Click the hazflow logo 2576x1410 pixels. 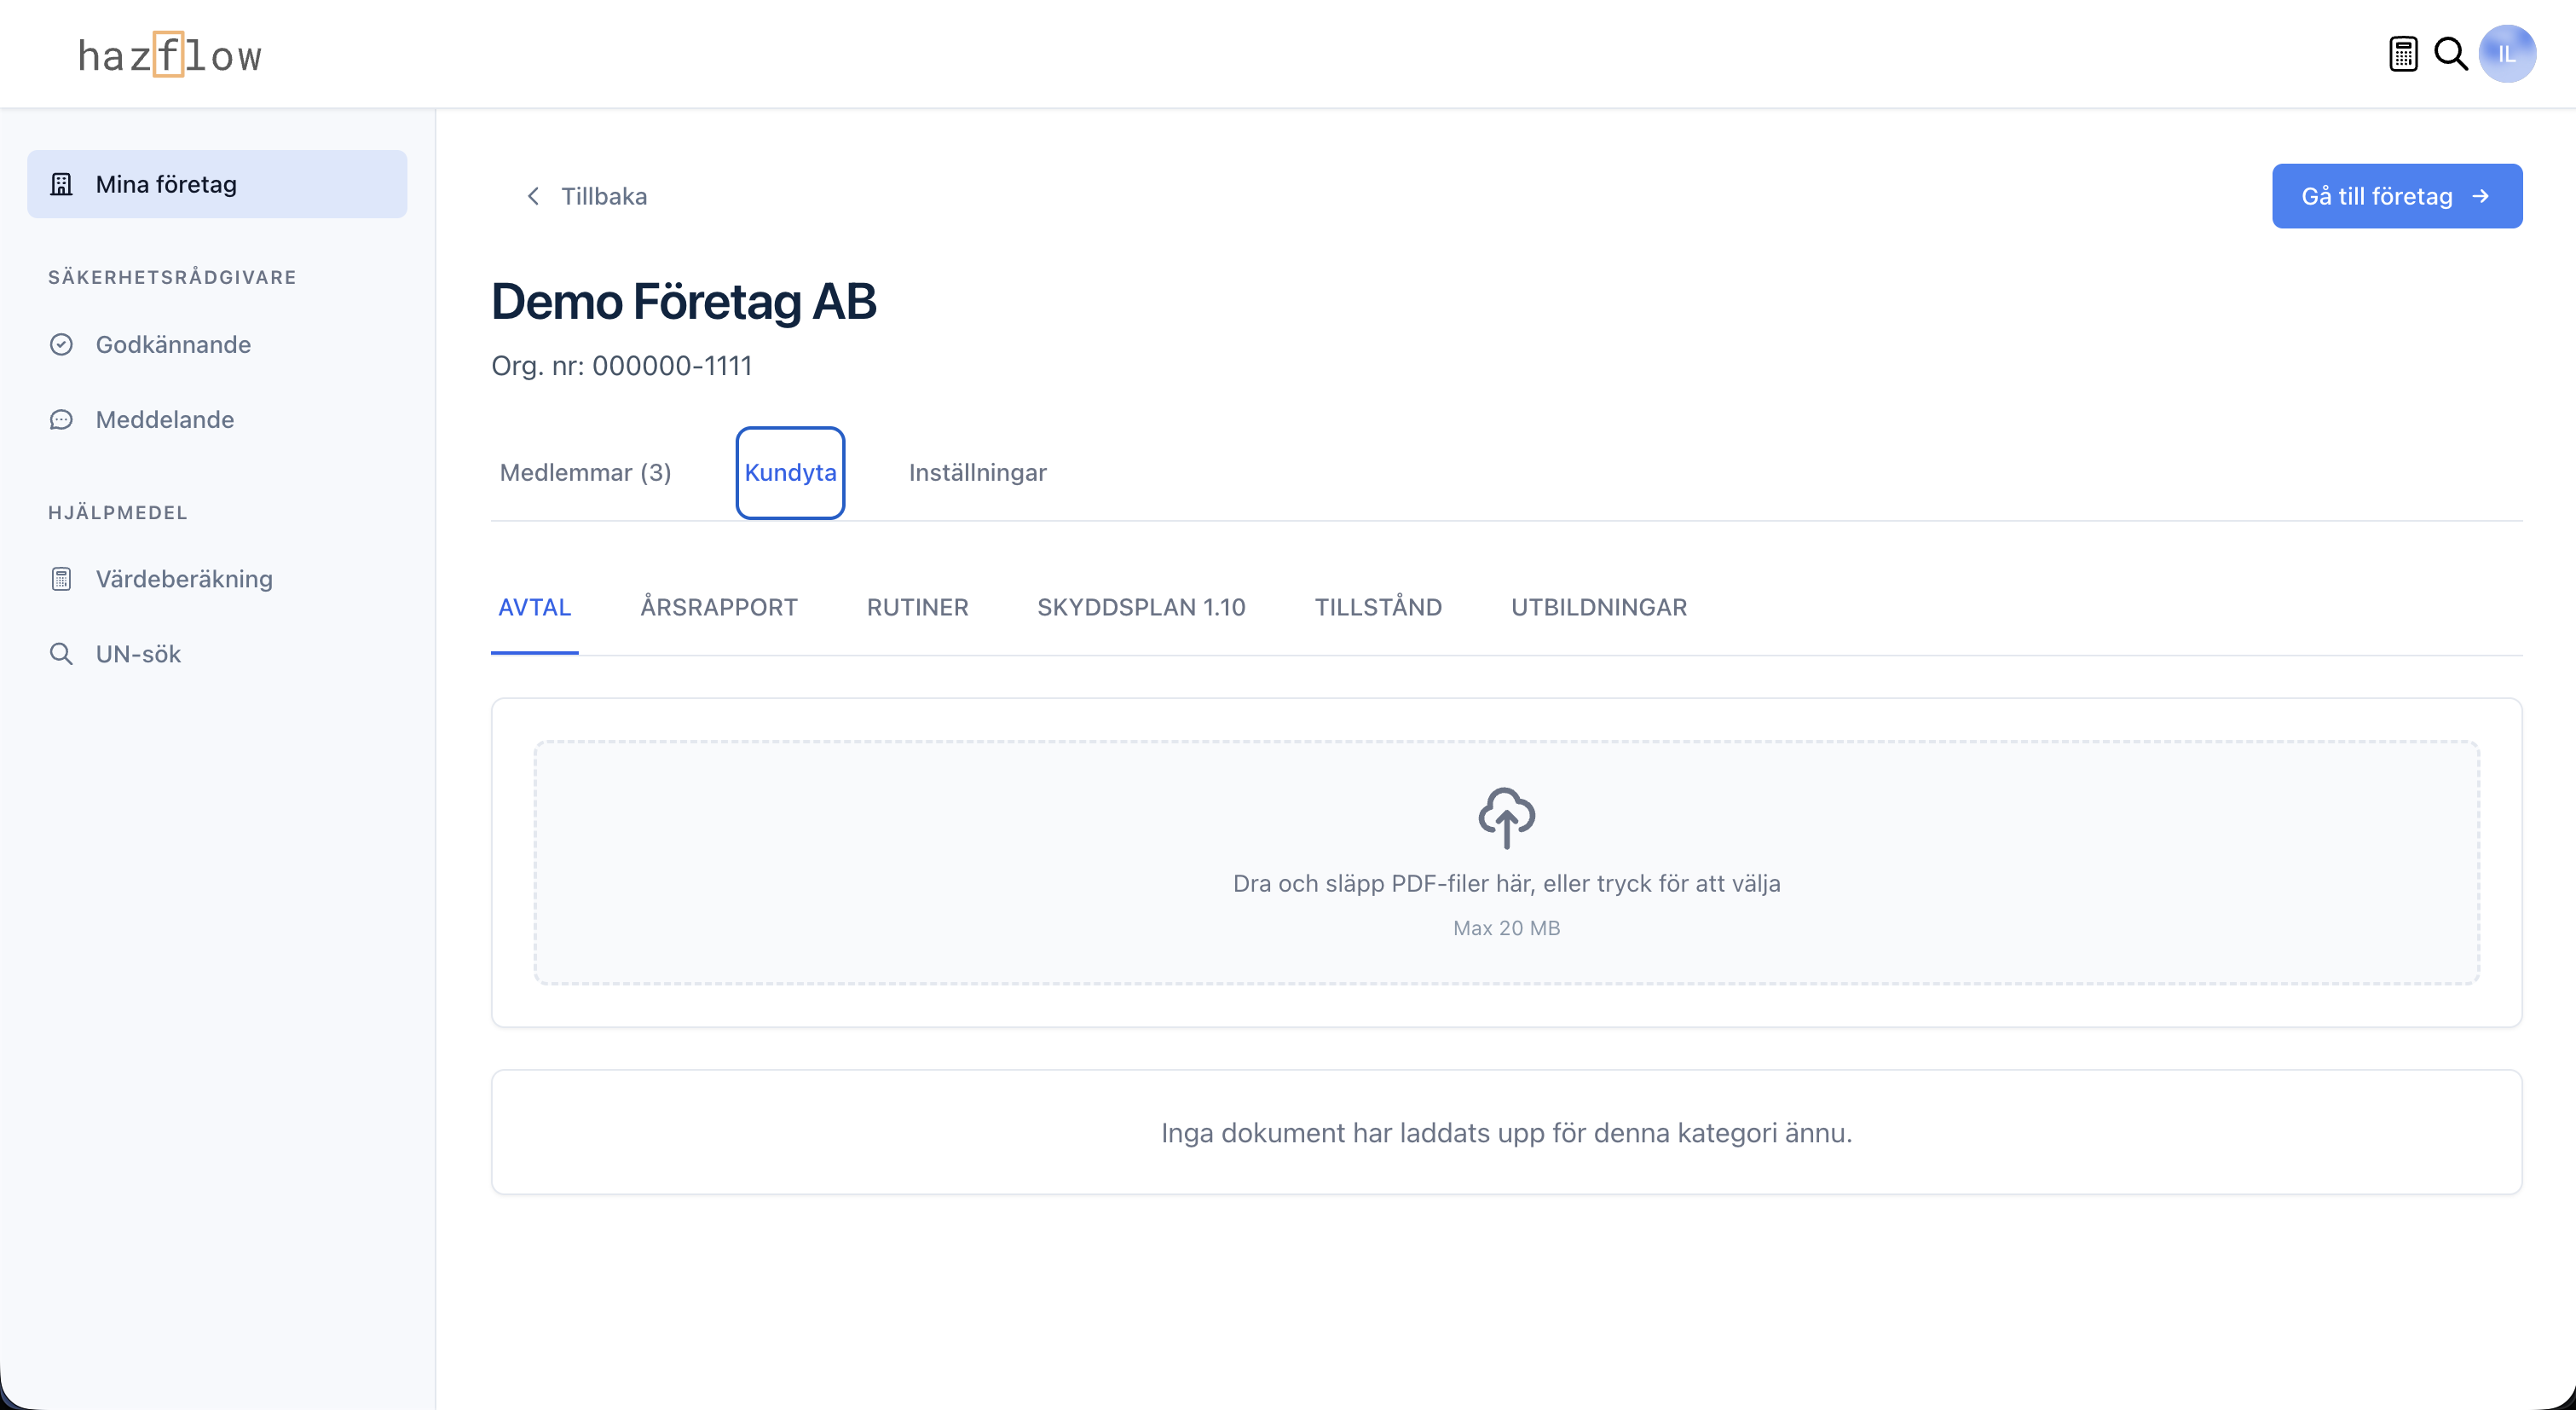click(x=170, y=55)
